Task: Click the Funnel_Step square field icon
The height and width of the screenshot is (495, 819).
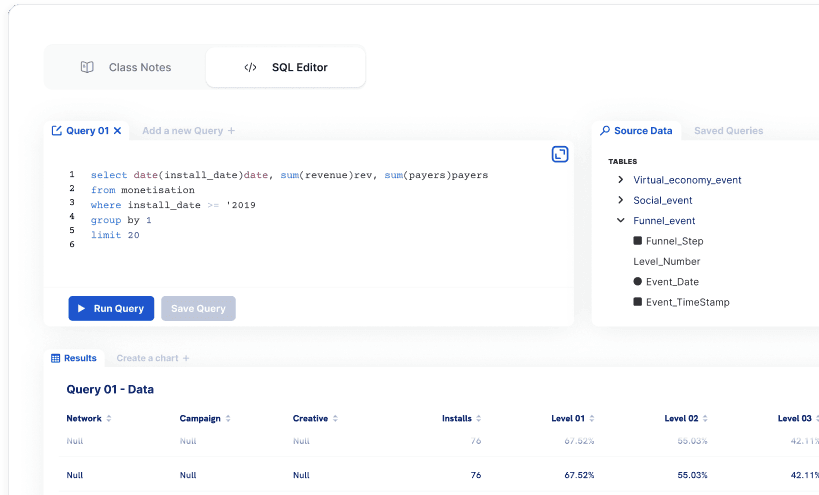Action: [637, 241]
